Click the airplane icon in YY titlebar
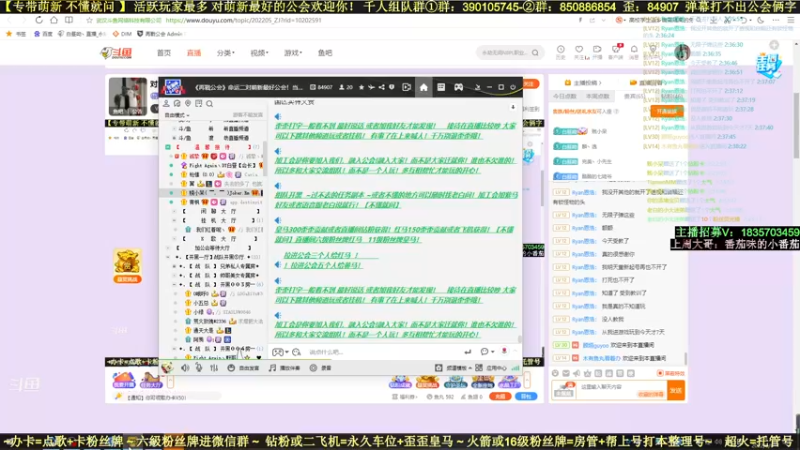Viewport: 800px width, 450px height. [371, 87]
